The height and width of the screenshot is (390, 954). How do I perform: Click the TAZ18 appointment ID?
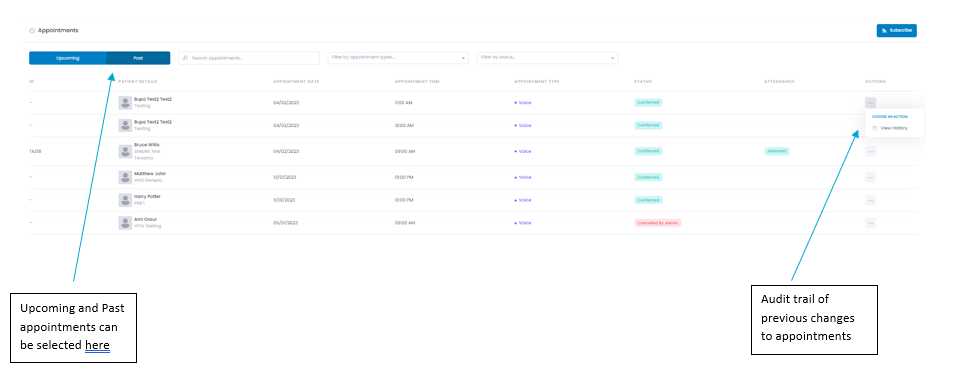pos(35,151)
